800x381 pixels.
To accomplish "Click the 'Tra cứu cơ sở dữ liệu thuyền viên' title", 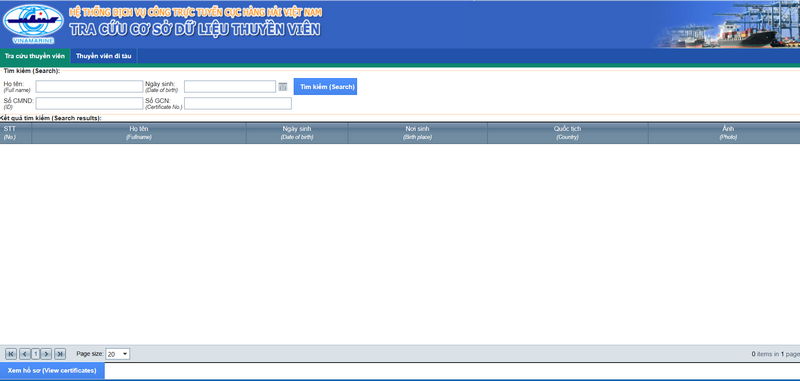I will pos(195,30).
